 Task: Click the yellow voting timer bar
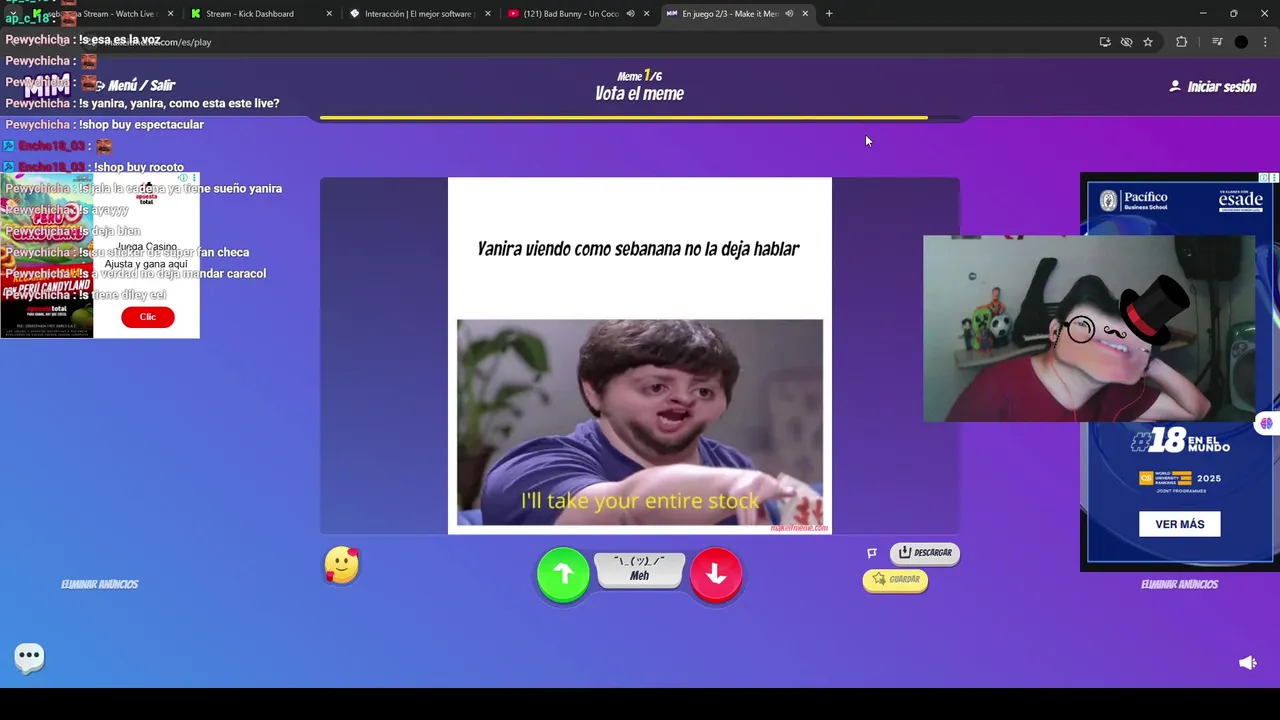pyautogui.click(x=624, y=118)
